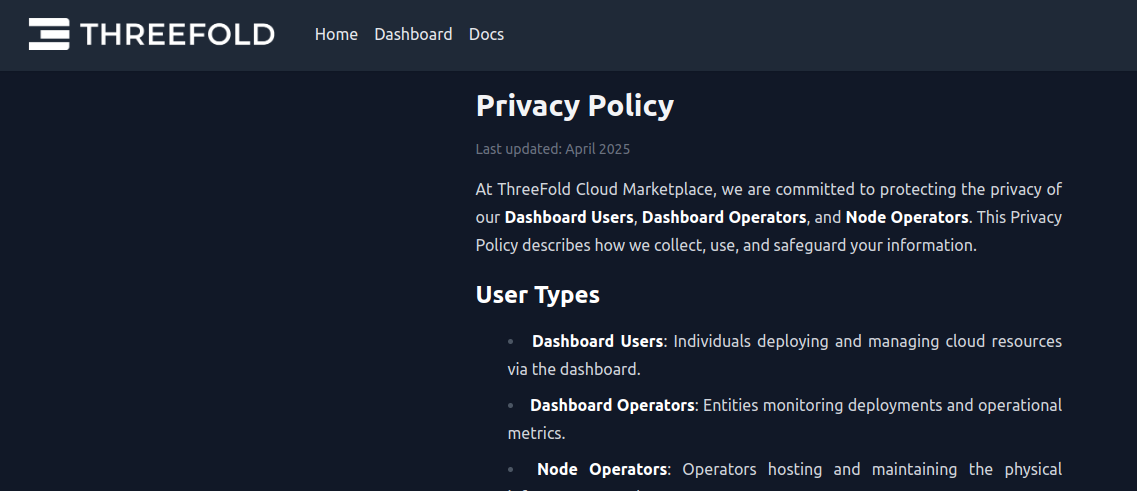Go to the Dashboard nav link
The width and height of the screenshot is (1137, 491).
click(413, 35)
